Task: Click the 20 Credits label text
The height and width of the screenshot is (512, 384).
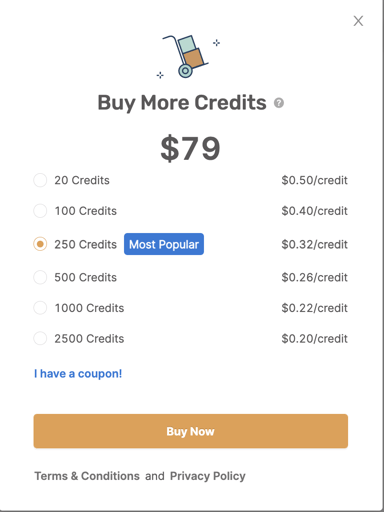Action: pyautogui.click(x=82, y=180)
